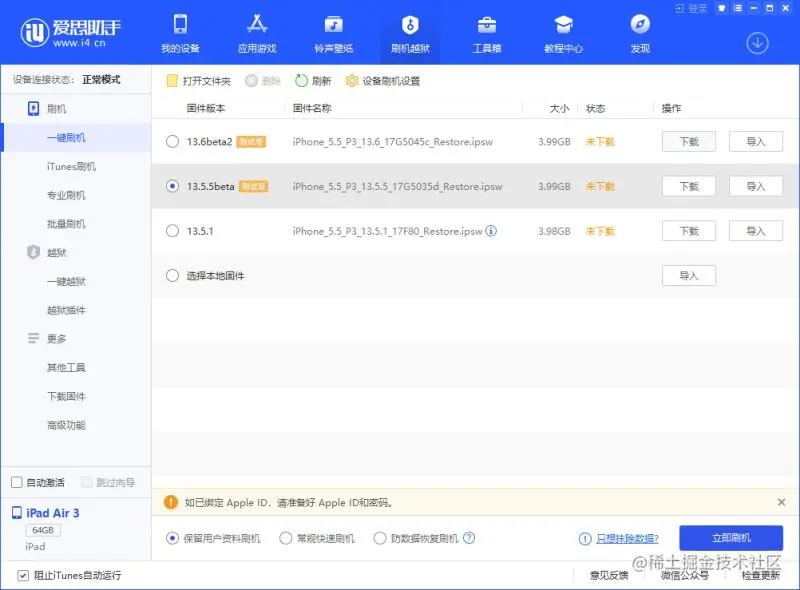Click the 立即刷机 flash now button
This screenshot has height=590, width=800.
click(731, 538)
